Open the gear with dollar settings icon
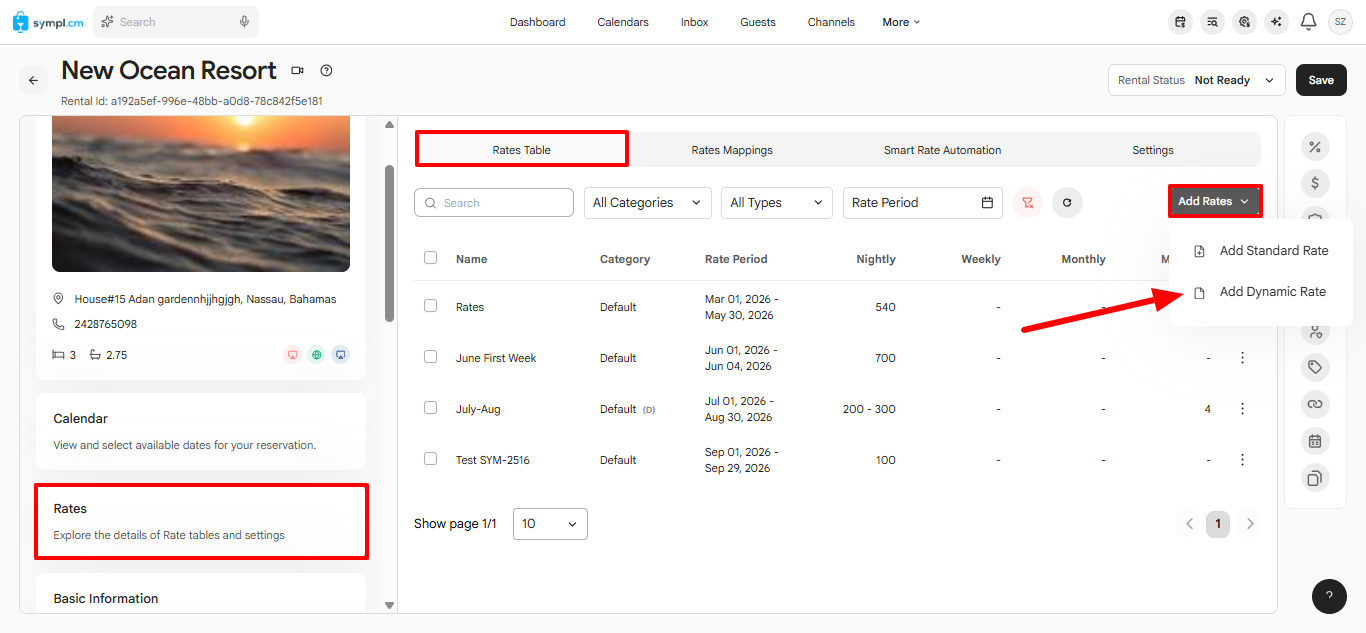Image resolution: width=1366 pixels, height=633 pixels. point(1244,21)
